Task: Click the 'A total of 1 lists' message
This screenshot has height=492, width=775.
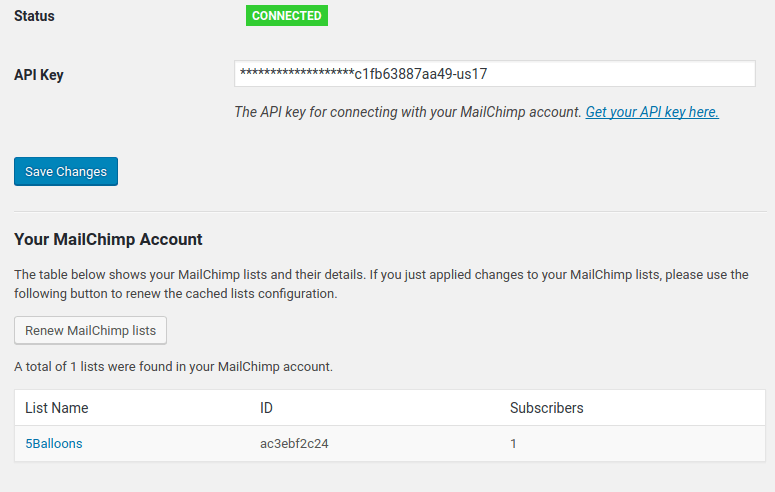Action: point(173,366)
